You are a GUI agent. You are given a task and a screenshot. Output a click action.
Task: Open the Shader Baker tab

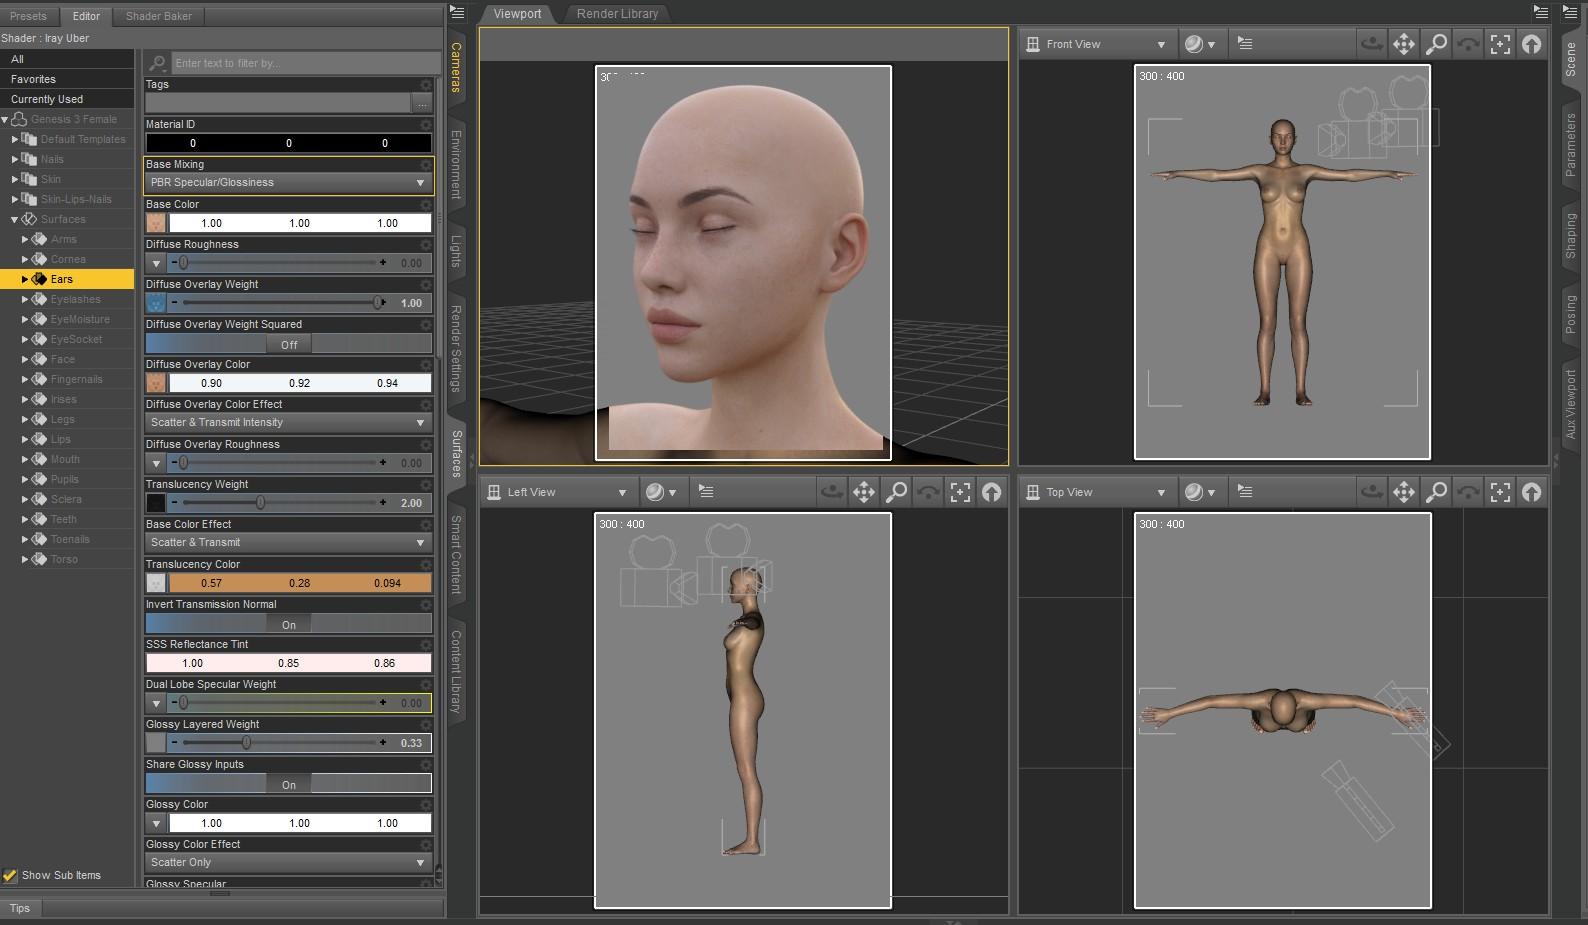(x=158, y=16)
